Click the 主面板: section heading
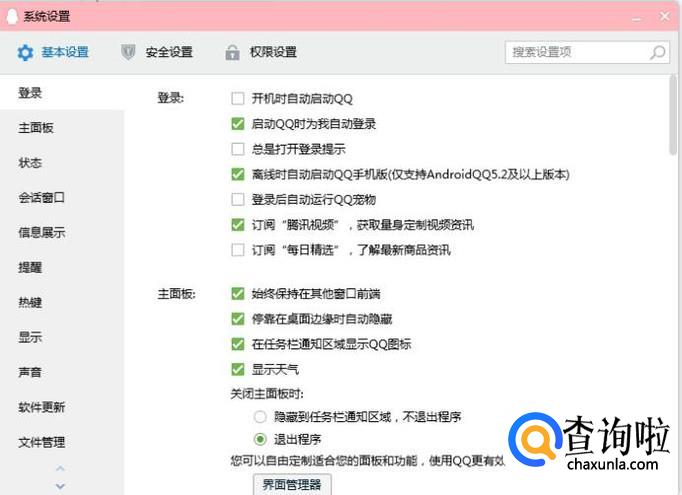 (x=176, y=294)
